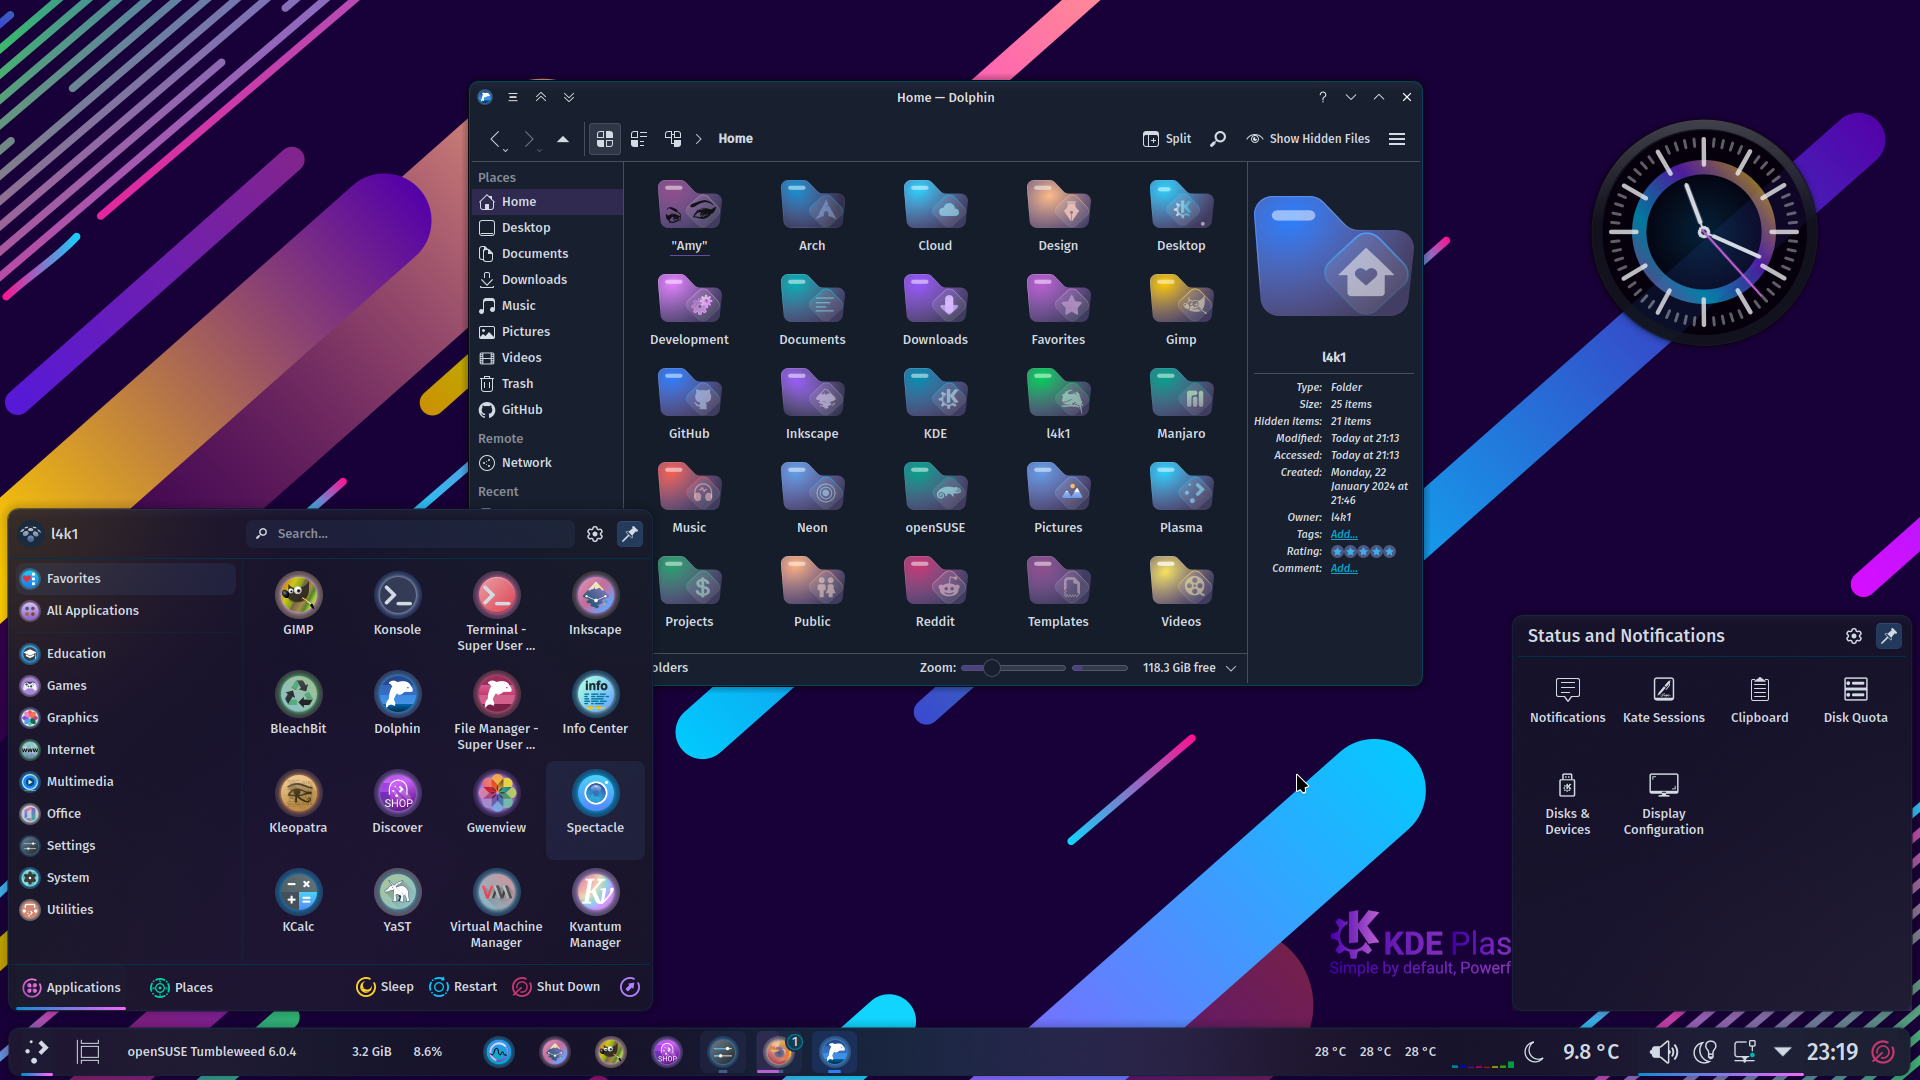Open Display Configuration widget
Viewport: 1920px width, 1080px height.
click(x=1663, y=804)
